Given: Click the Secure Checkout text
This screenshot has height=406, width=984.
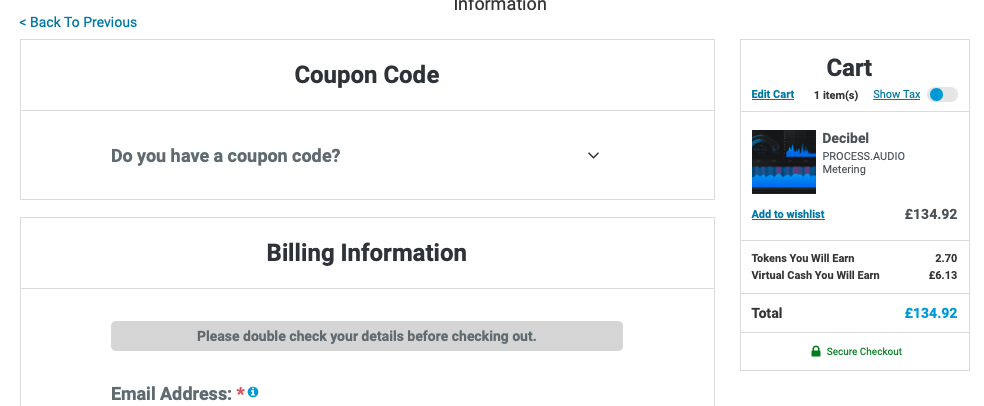Looking at the screenshot, I should click(864, 351).
